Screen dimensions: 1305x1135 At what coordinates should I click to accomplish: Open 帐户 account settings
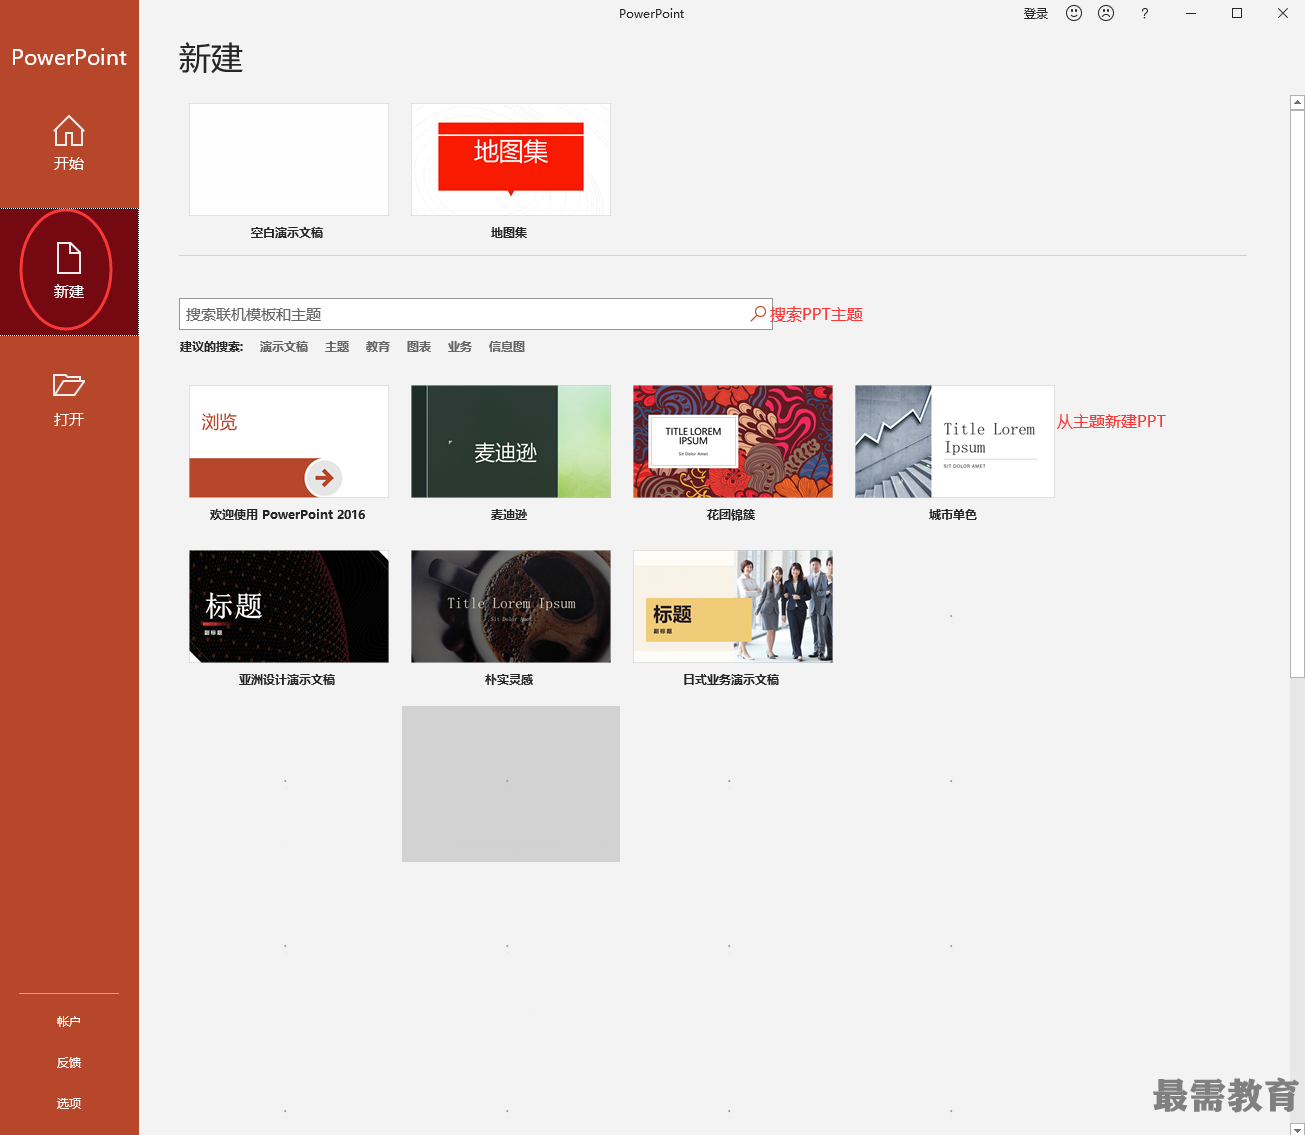[69, 1021]
